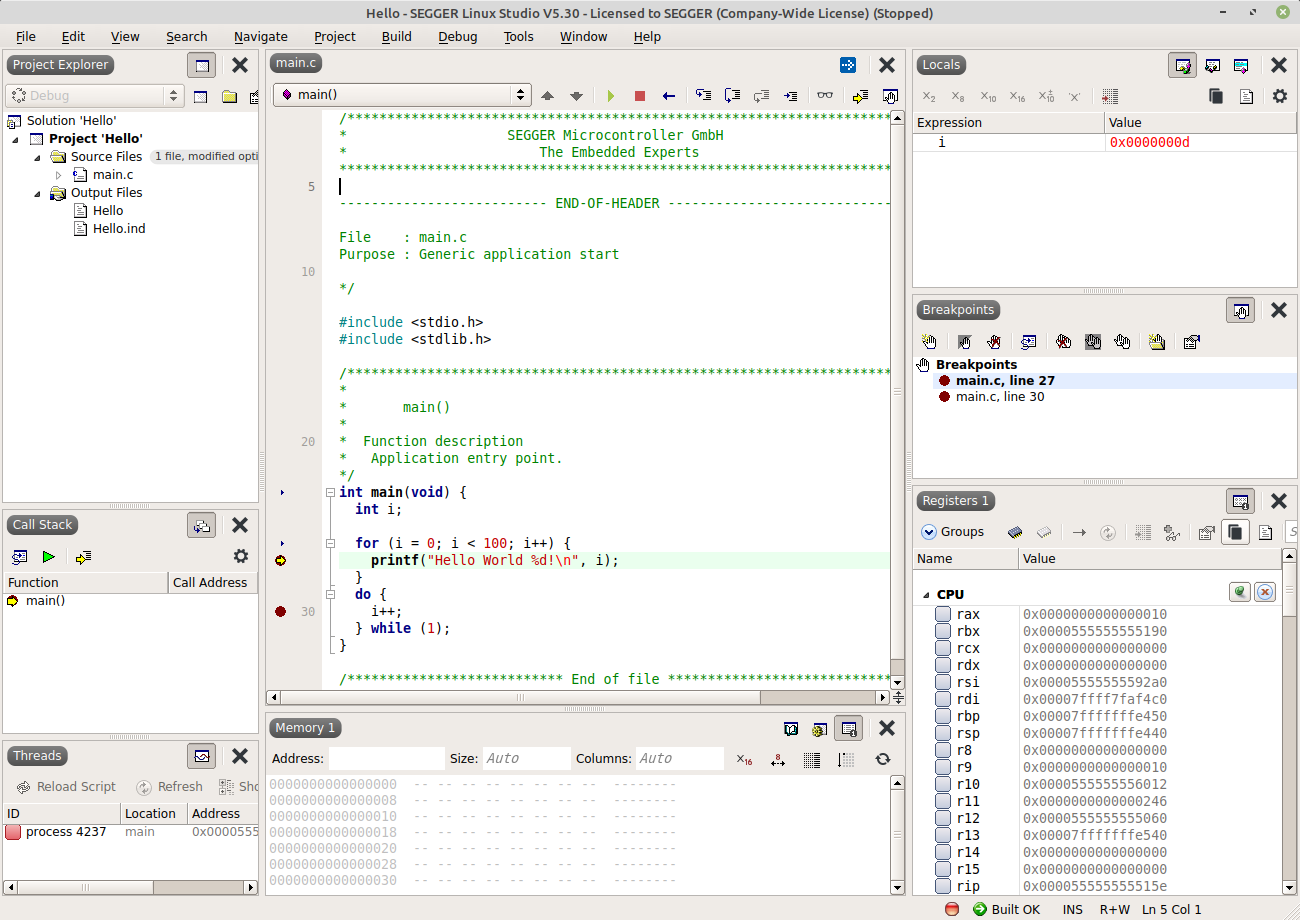Screen dimensions: 1300x920
Task: Click binary x2 display format in Locals
Action: coord(929,97)
